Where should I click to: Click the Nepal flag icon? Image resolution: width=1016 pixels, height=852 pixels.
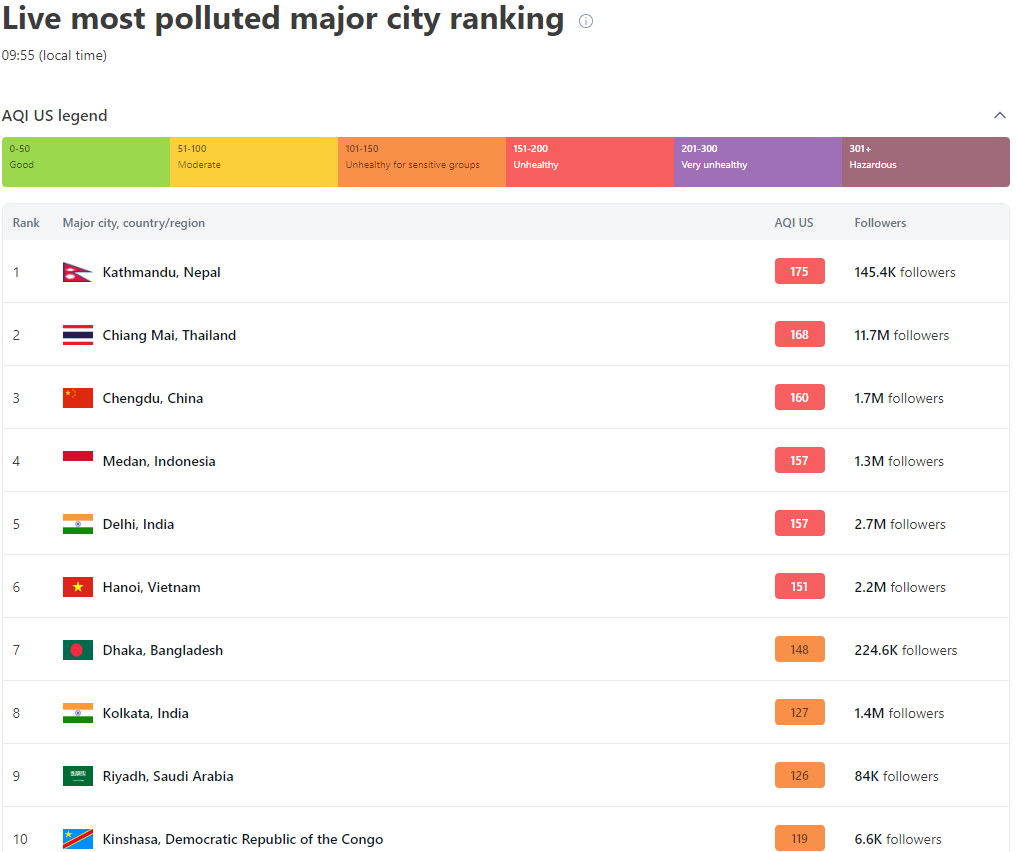[77, 272]
